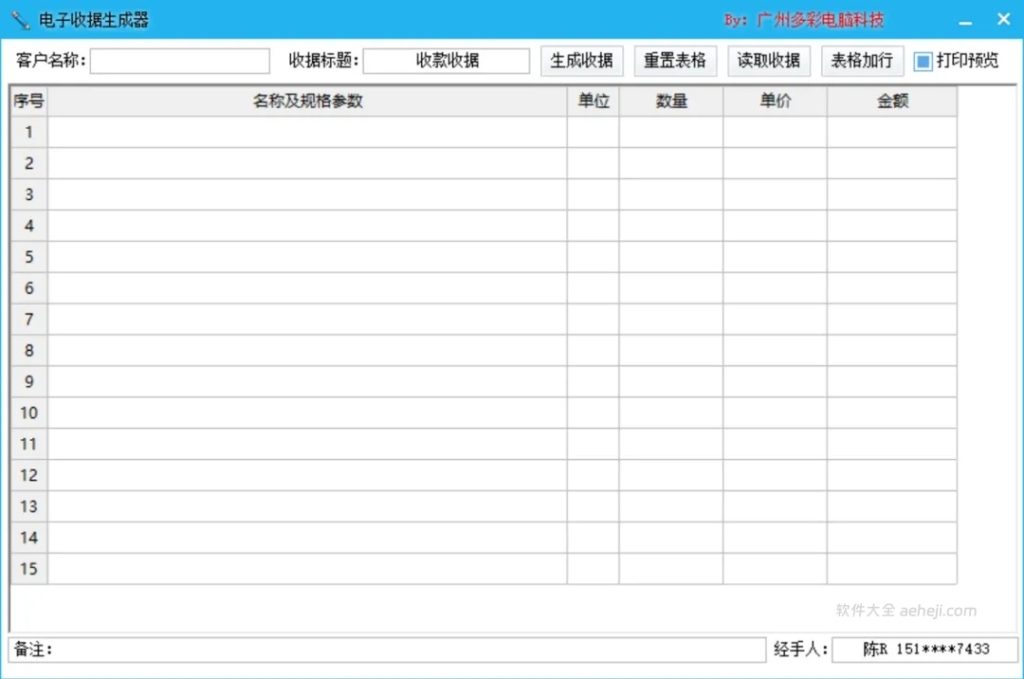Click the 读取收据 load receipt button

tap(767, 60)
